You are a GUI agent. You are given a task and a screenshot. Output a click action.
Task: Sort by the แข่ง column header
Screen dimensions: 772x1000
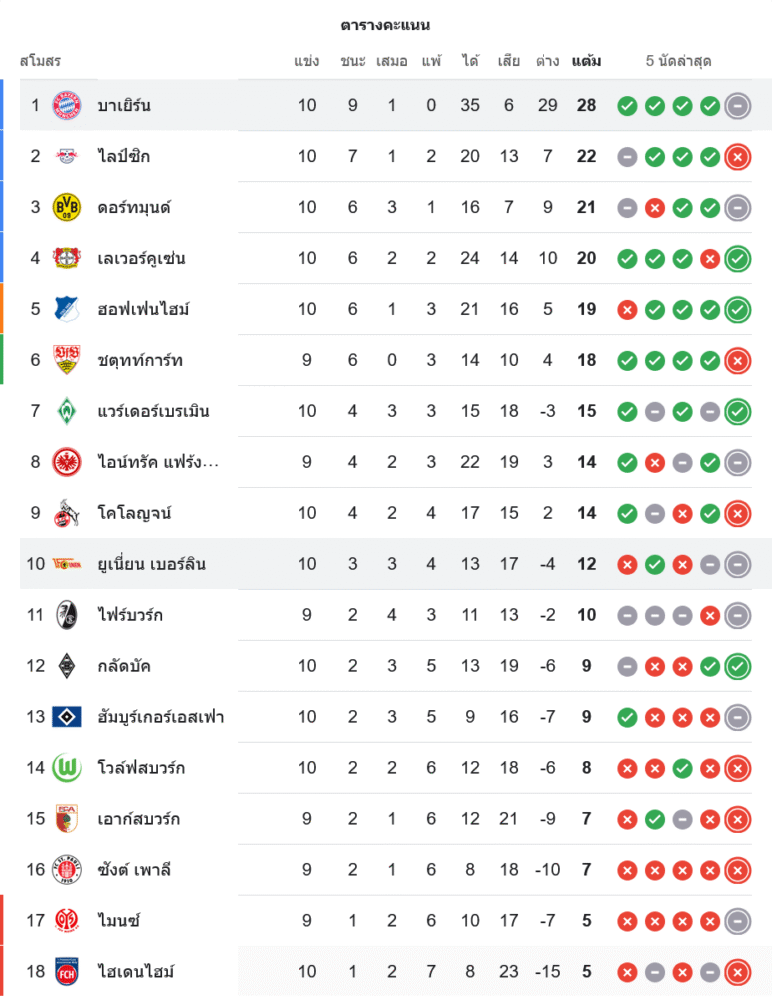coord(307,61)
